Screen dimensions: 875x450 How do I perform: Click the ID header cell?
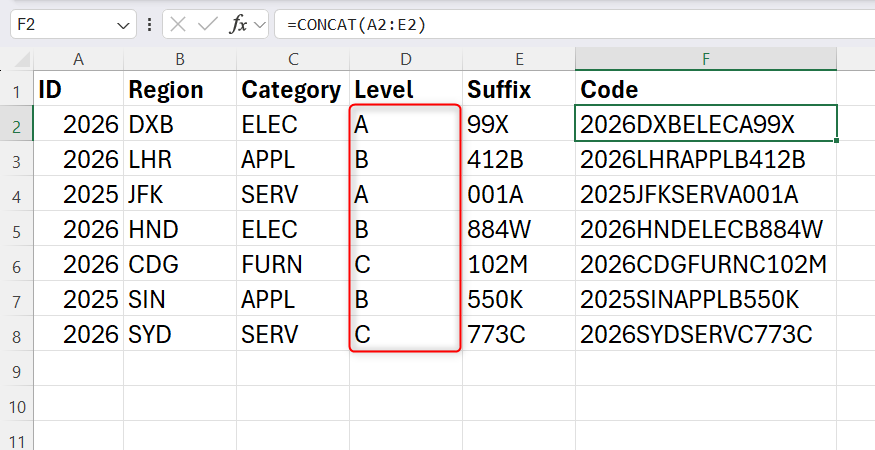coord(79,89)
